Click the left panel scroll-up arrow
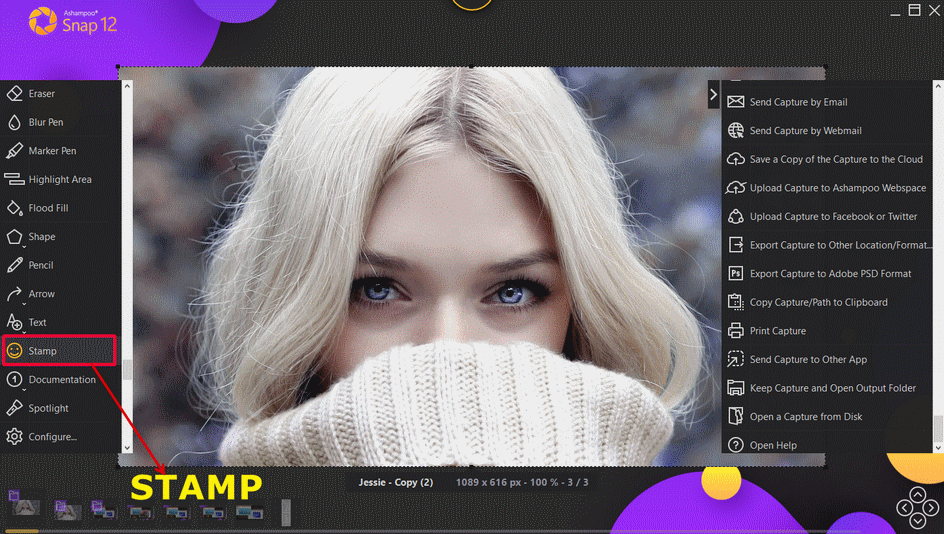The image size is (944, 534). (x=127, y=86)
